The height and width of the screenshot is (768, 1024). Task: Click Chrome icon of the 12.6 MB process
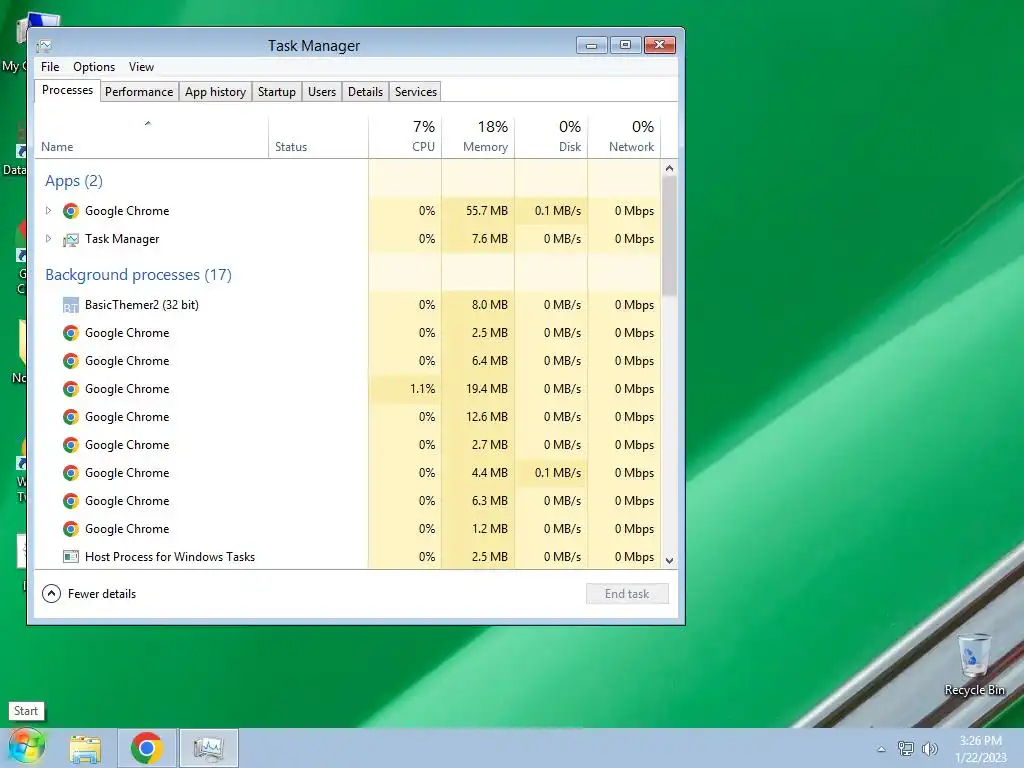tap(71, 417)
